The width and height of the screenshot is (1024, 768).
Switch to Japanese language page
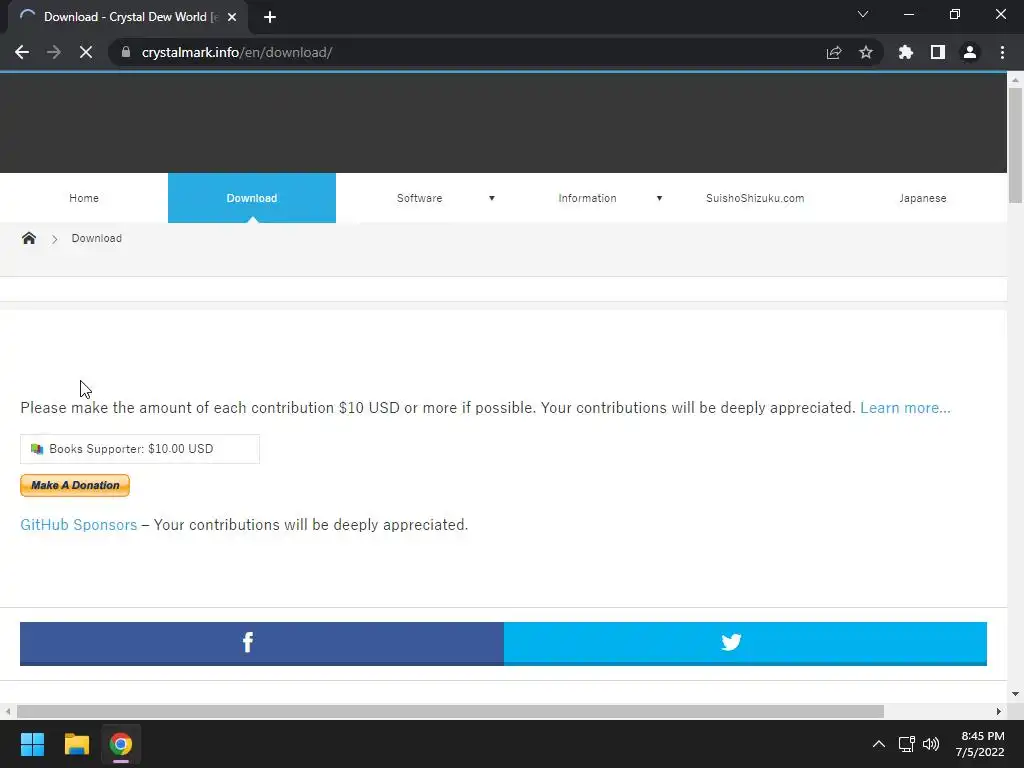[x=923, y=198]
